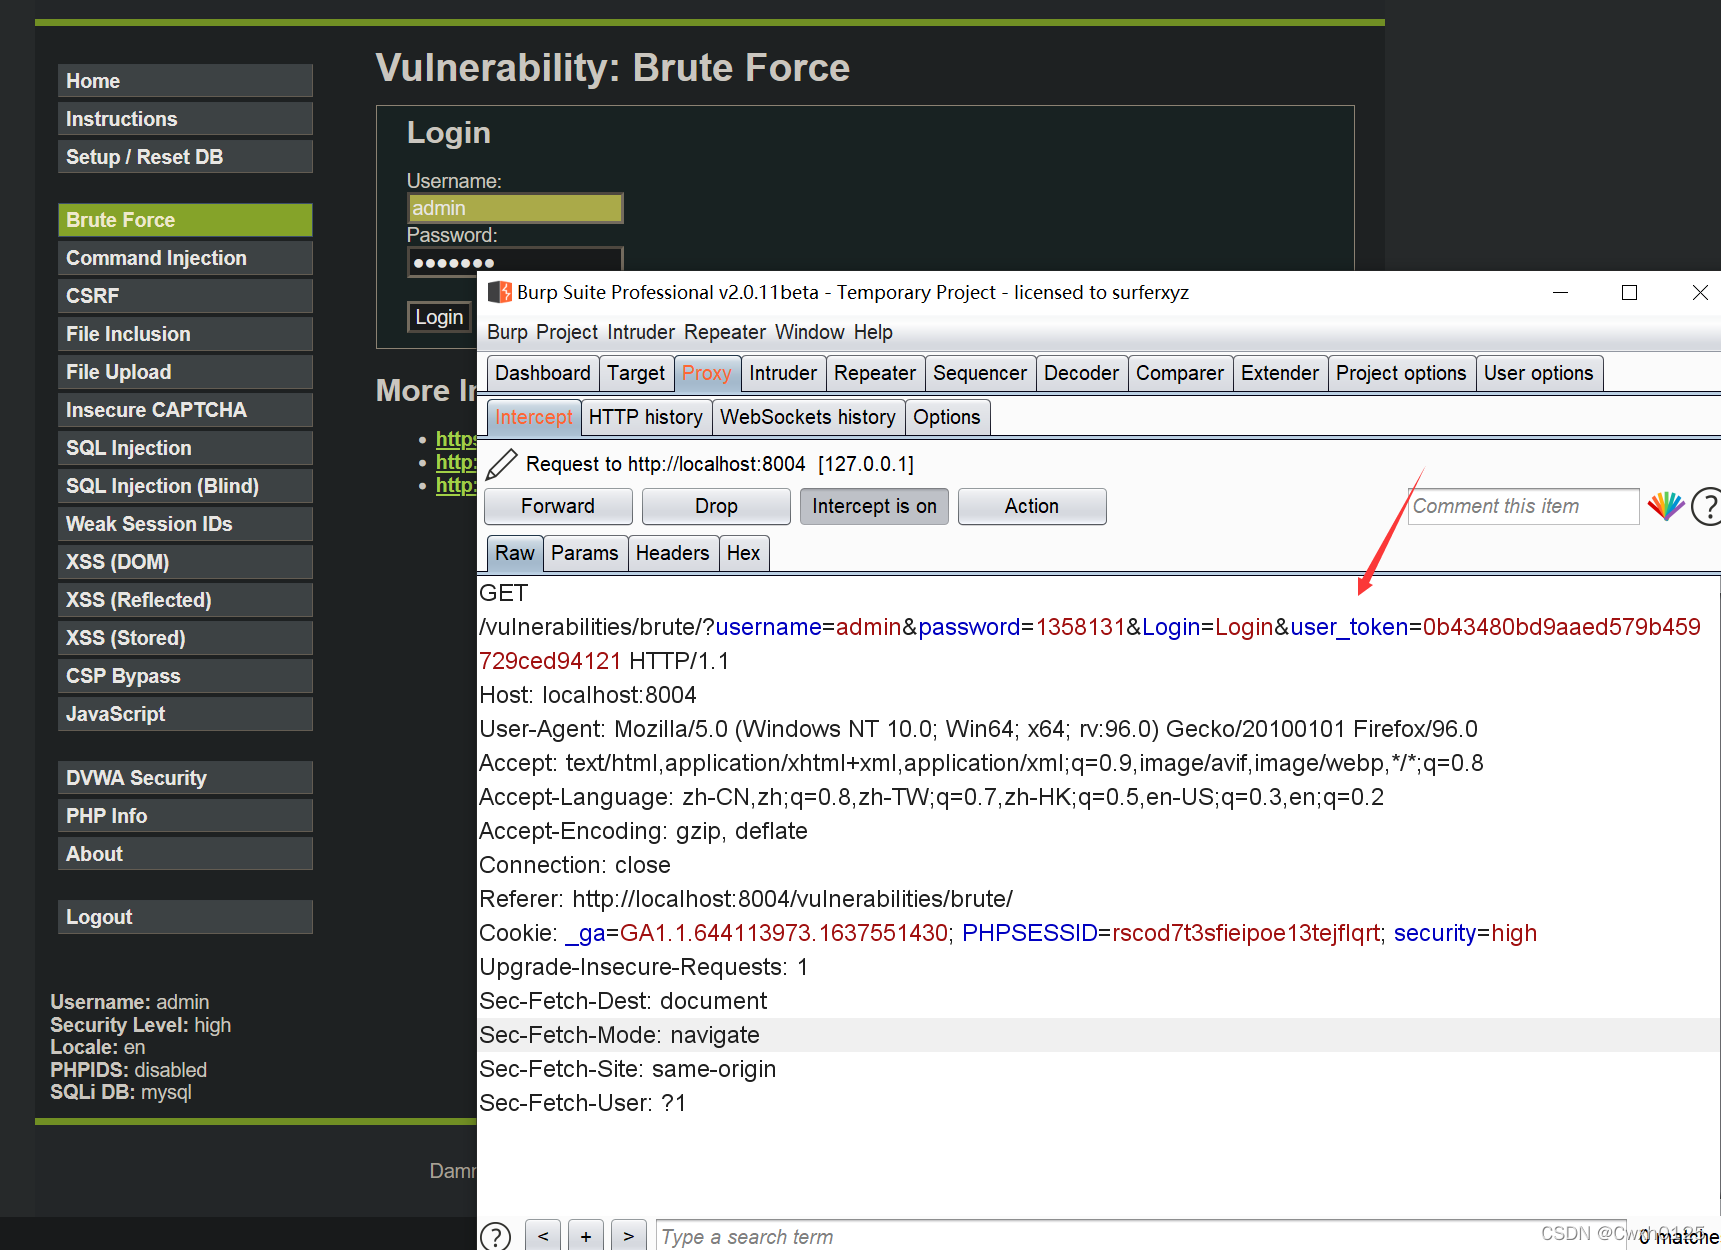Open Home in DVWA sidebar
The image size is (1721, 1250).
click(x=185, y=81)
